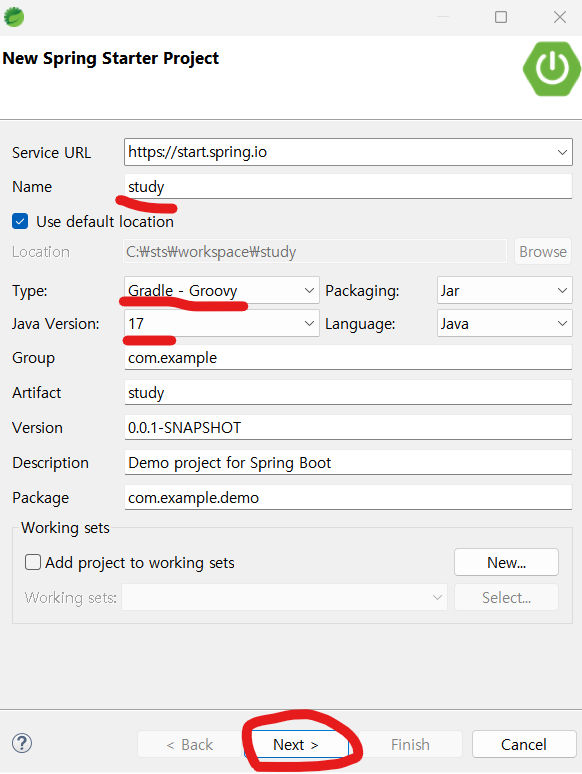The image size is (582, 774).
Task: Click the New... working set button
Action: (x=506, y=562)
